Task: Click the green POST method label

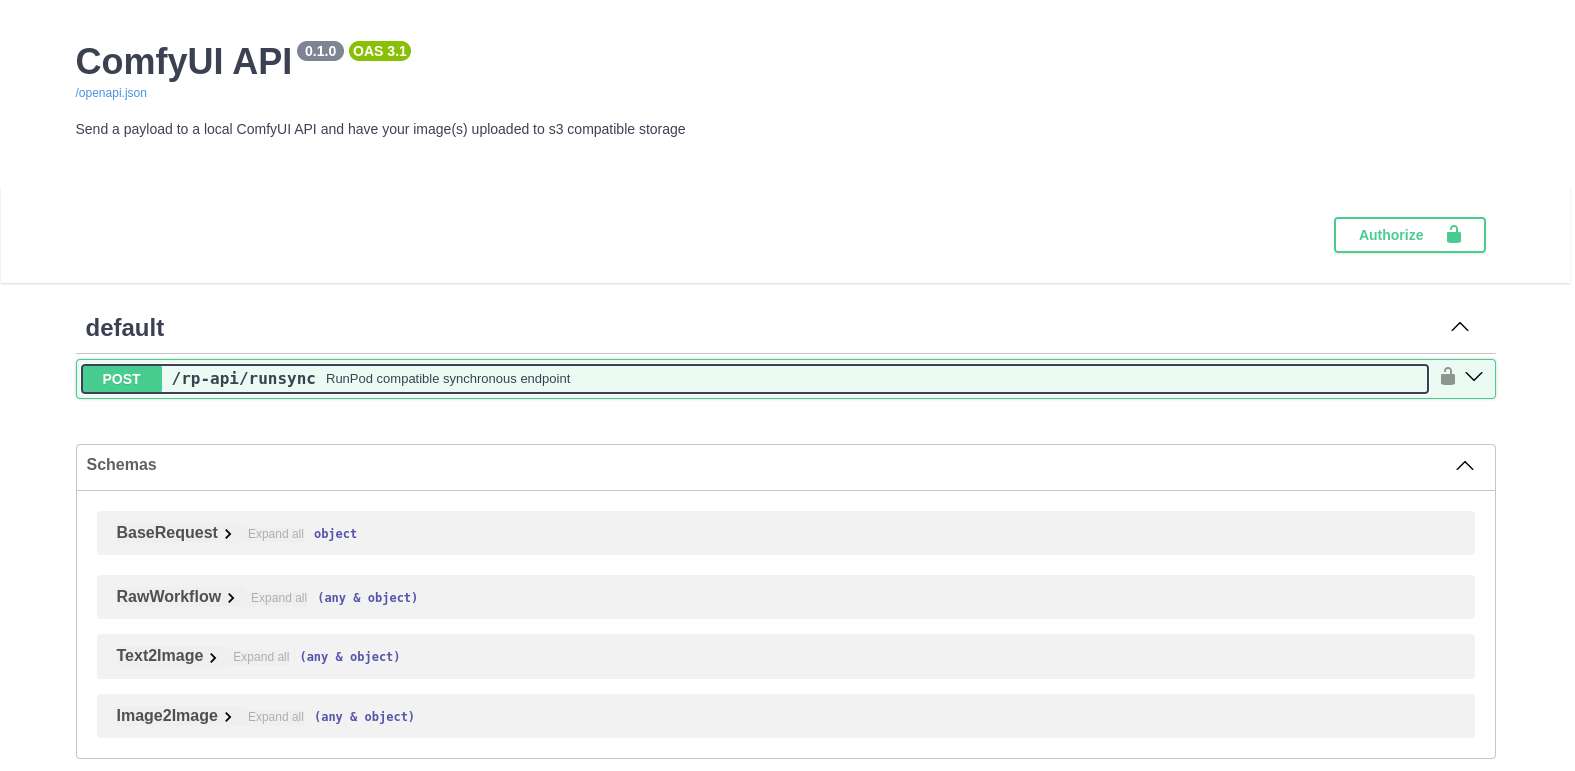Action: coord(121,379)
